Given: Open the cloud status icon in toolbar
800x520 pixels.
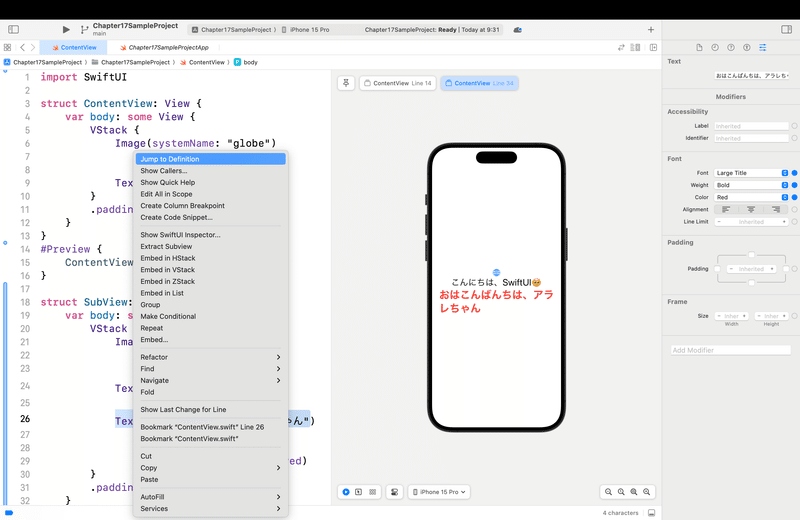Looking at the screenshot, I should pyautogui.click(x=517, y=30).
